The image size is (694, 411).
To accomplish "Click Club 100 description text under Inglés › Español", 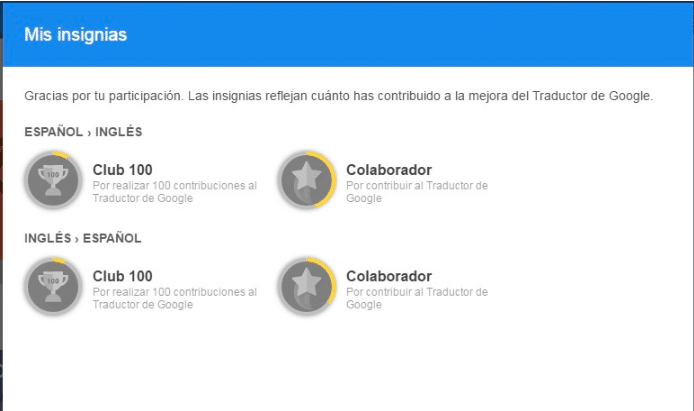I will point(175,298).
